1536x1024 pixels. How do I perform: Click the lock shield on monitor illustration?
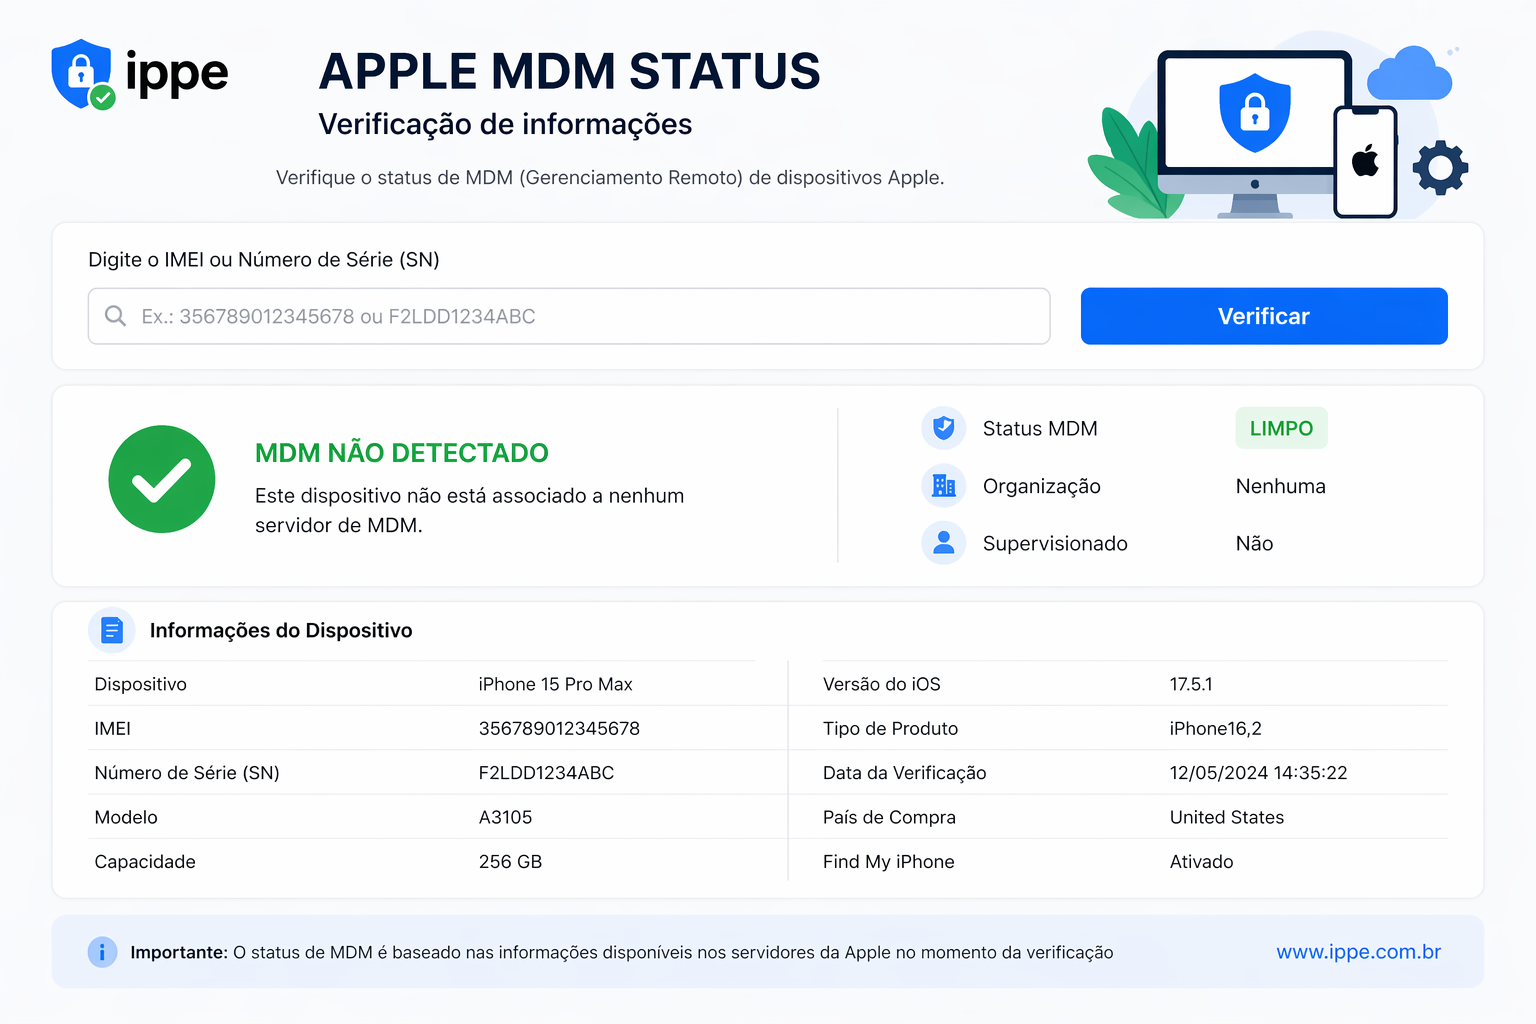[x=1255, y=112]
